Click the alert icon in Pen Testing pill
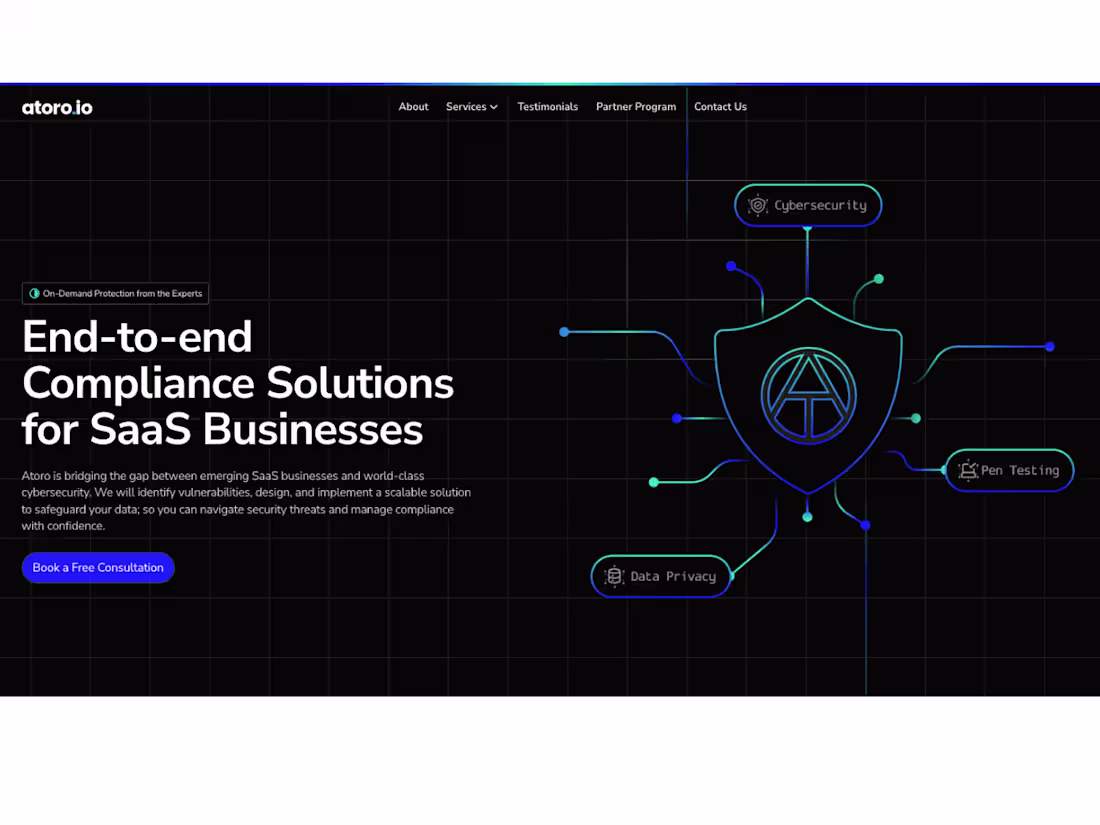The image size is (1100, 825). point(968,470)
